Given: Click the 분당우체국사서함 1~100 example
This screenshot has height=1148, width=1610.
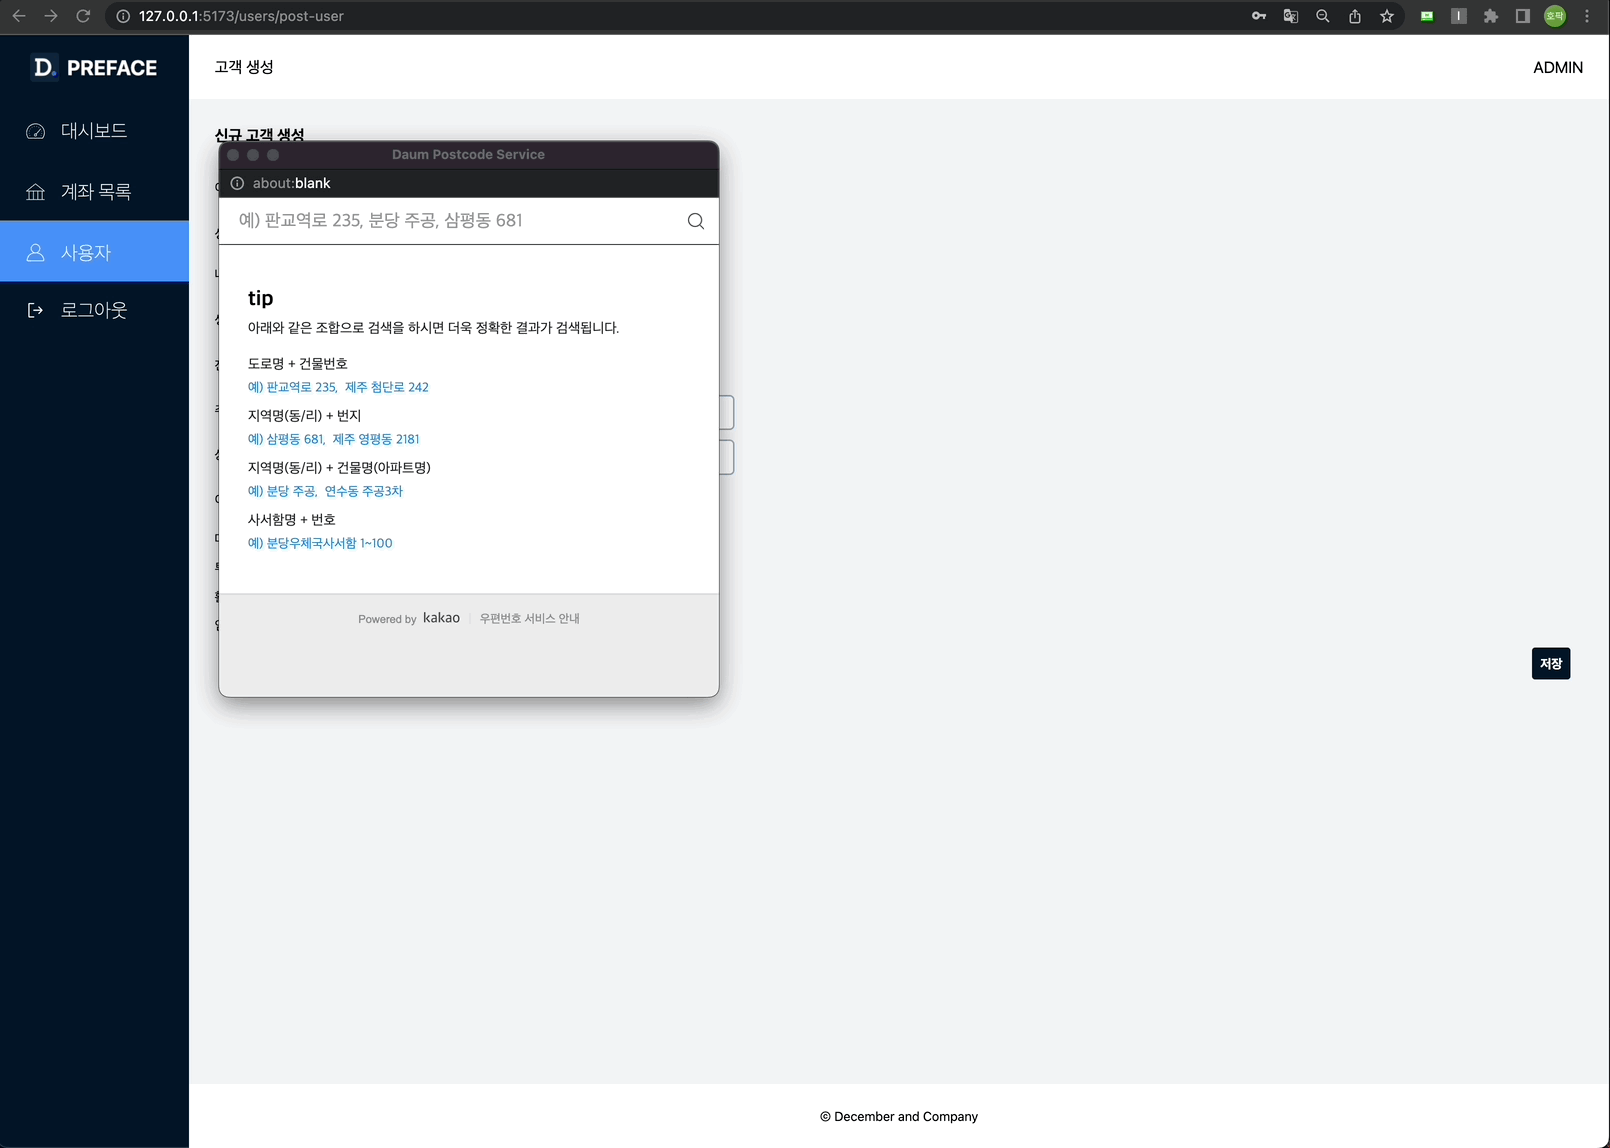Looking at the screenshot, I should 320,543.
